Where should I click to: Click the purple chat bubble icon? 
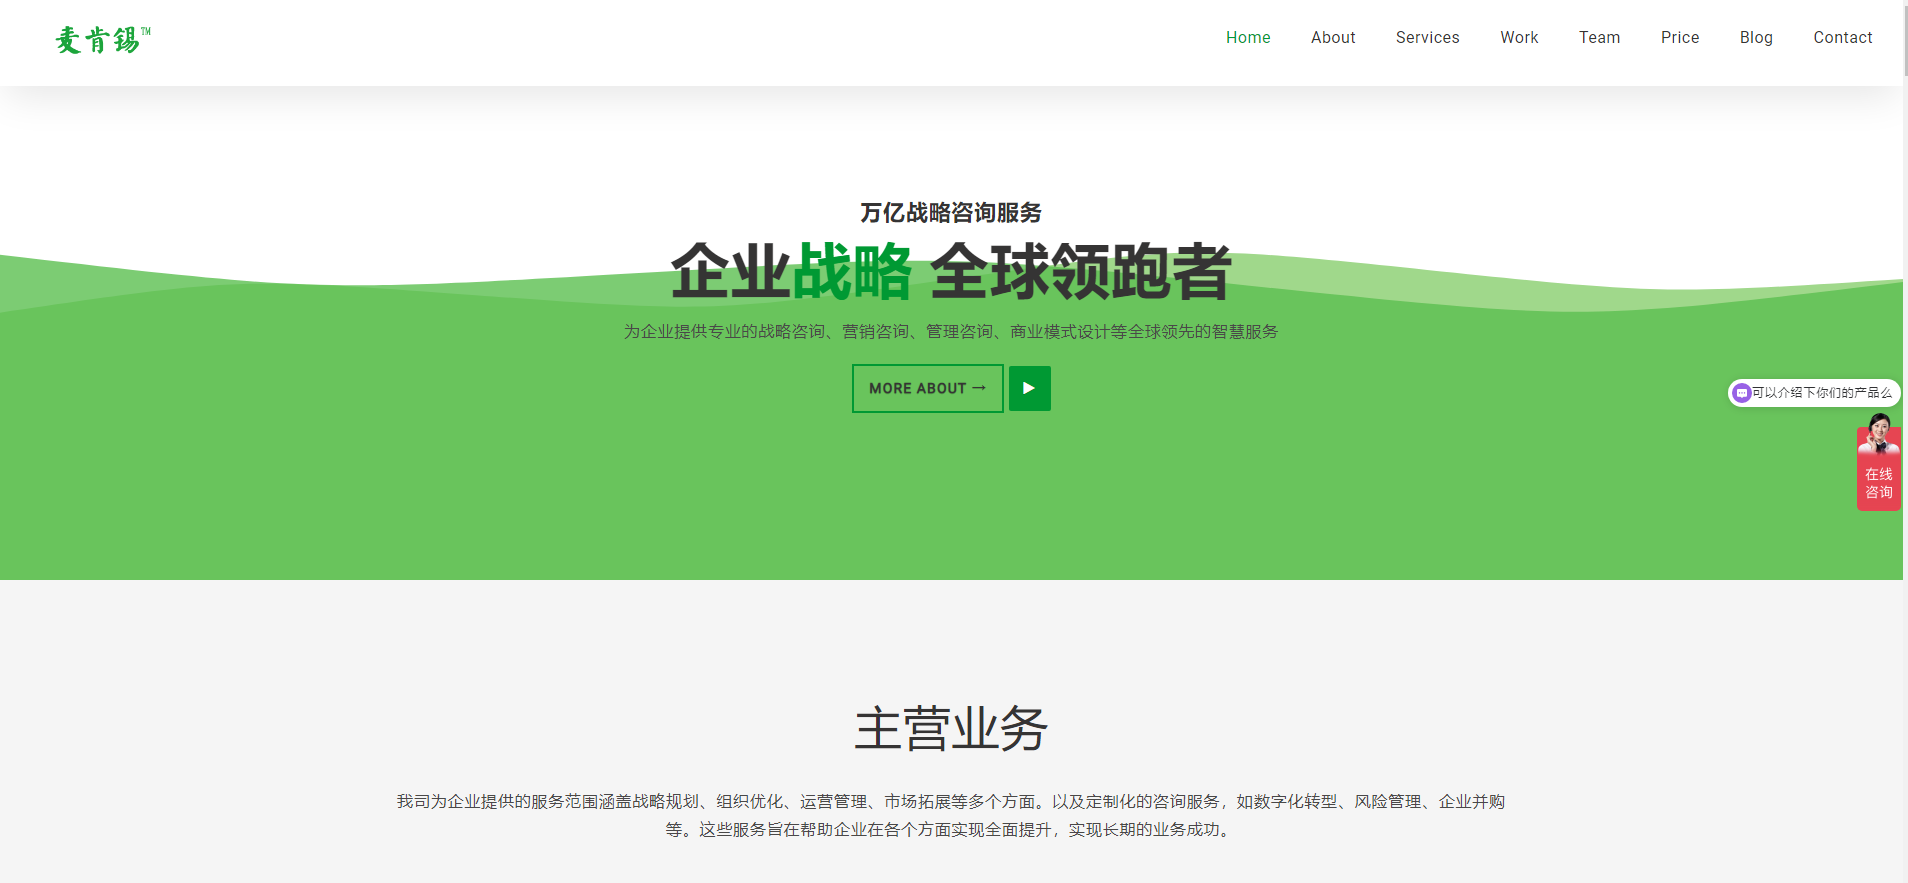1742,393
